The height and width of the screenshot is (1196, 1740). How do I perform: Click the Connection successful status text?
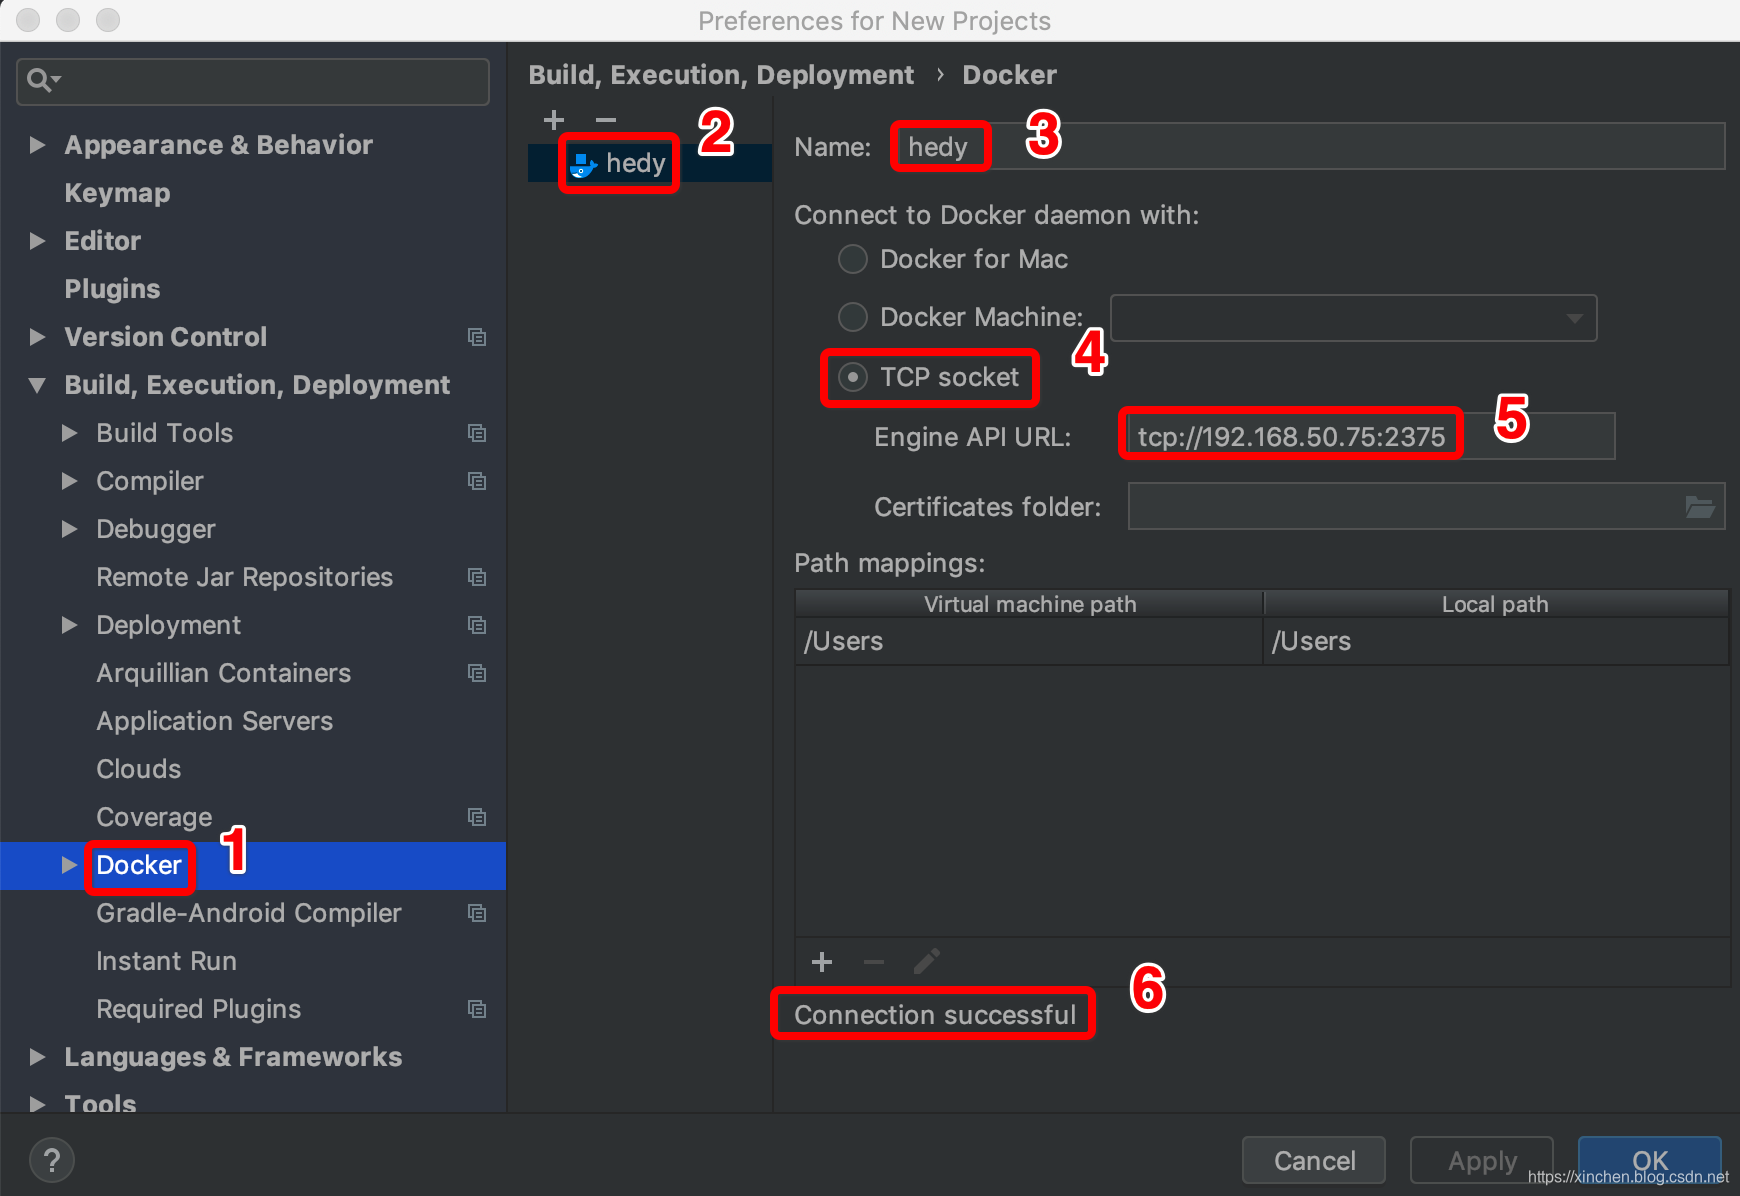pos(935,1015)
